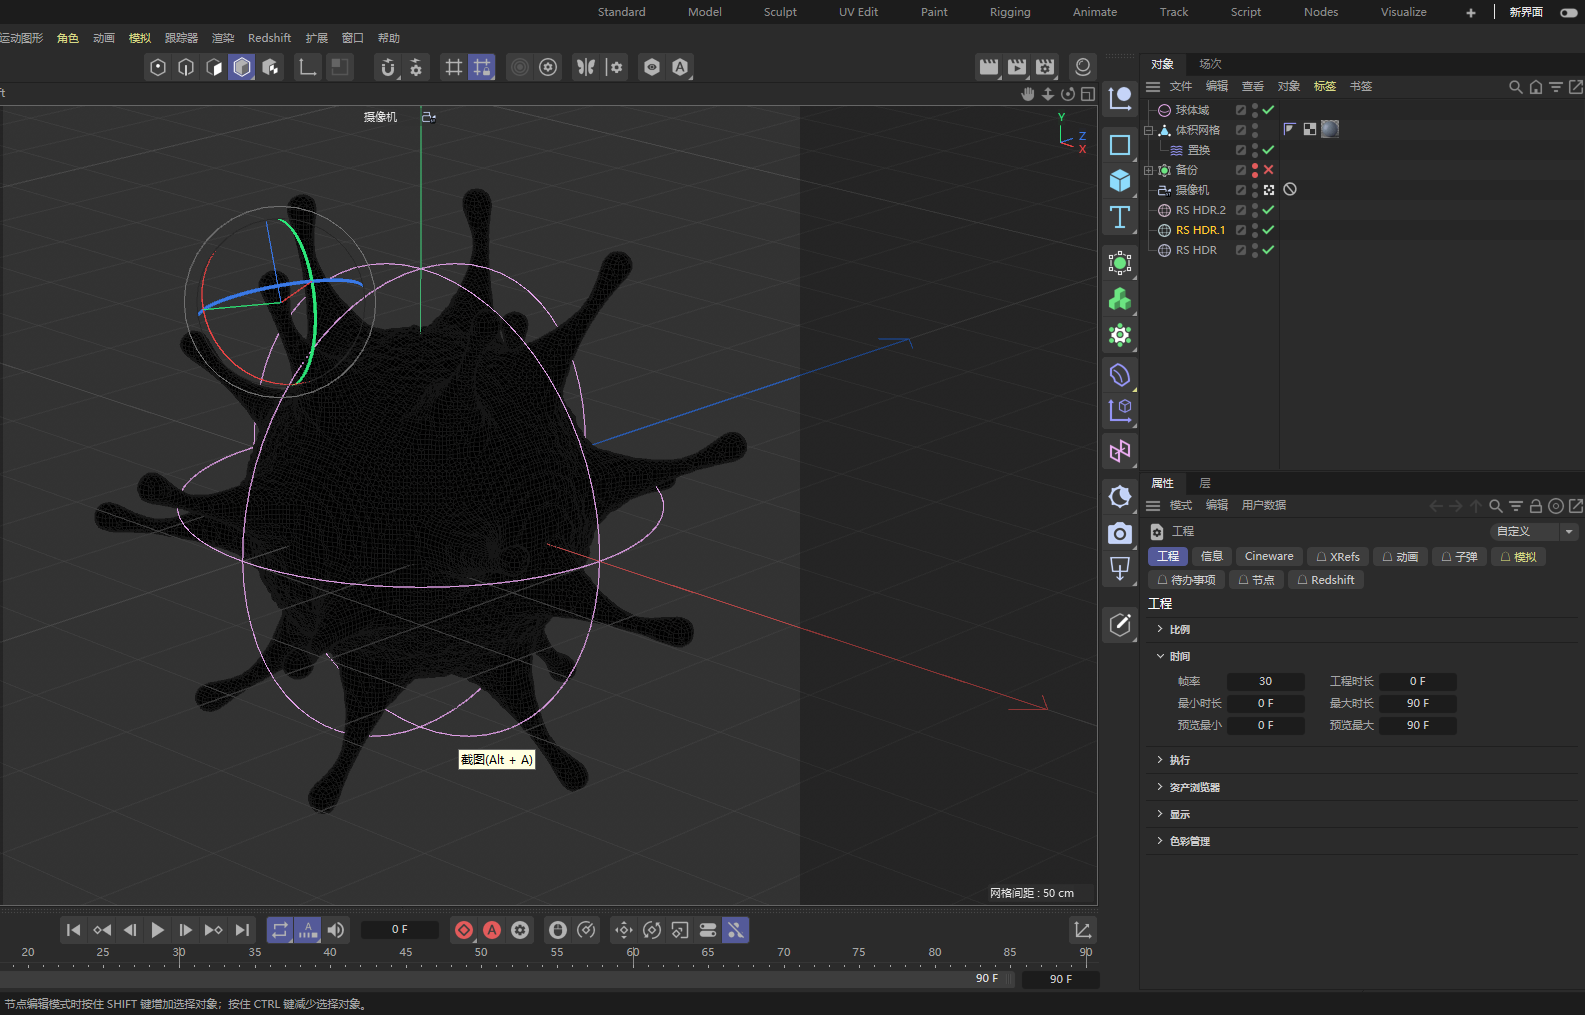Toggle 置换 enable checkmark
1585x1015 pixels.
(1268, 150)
